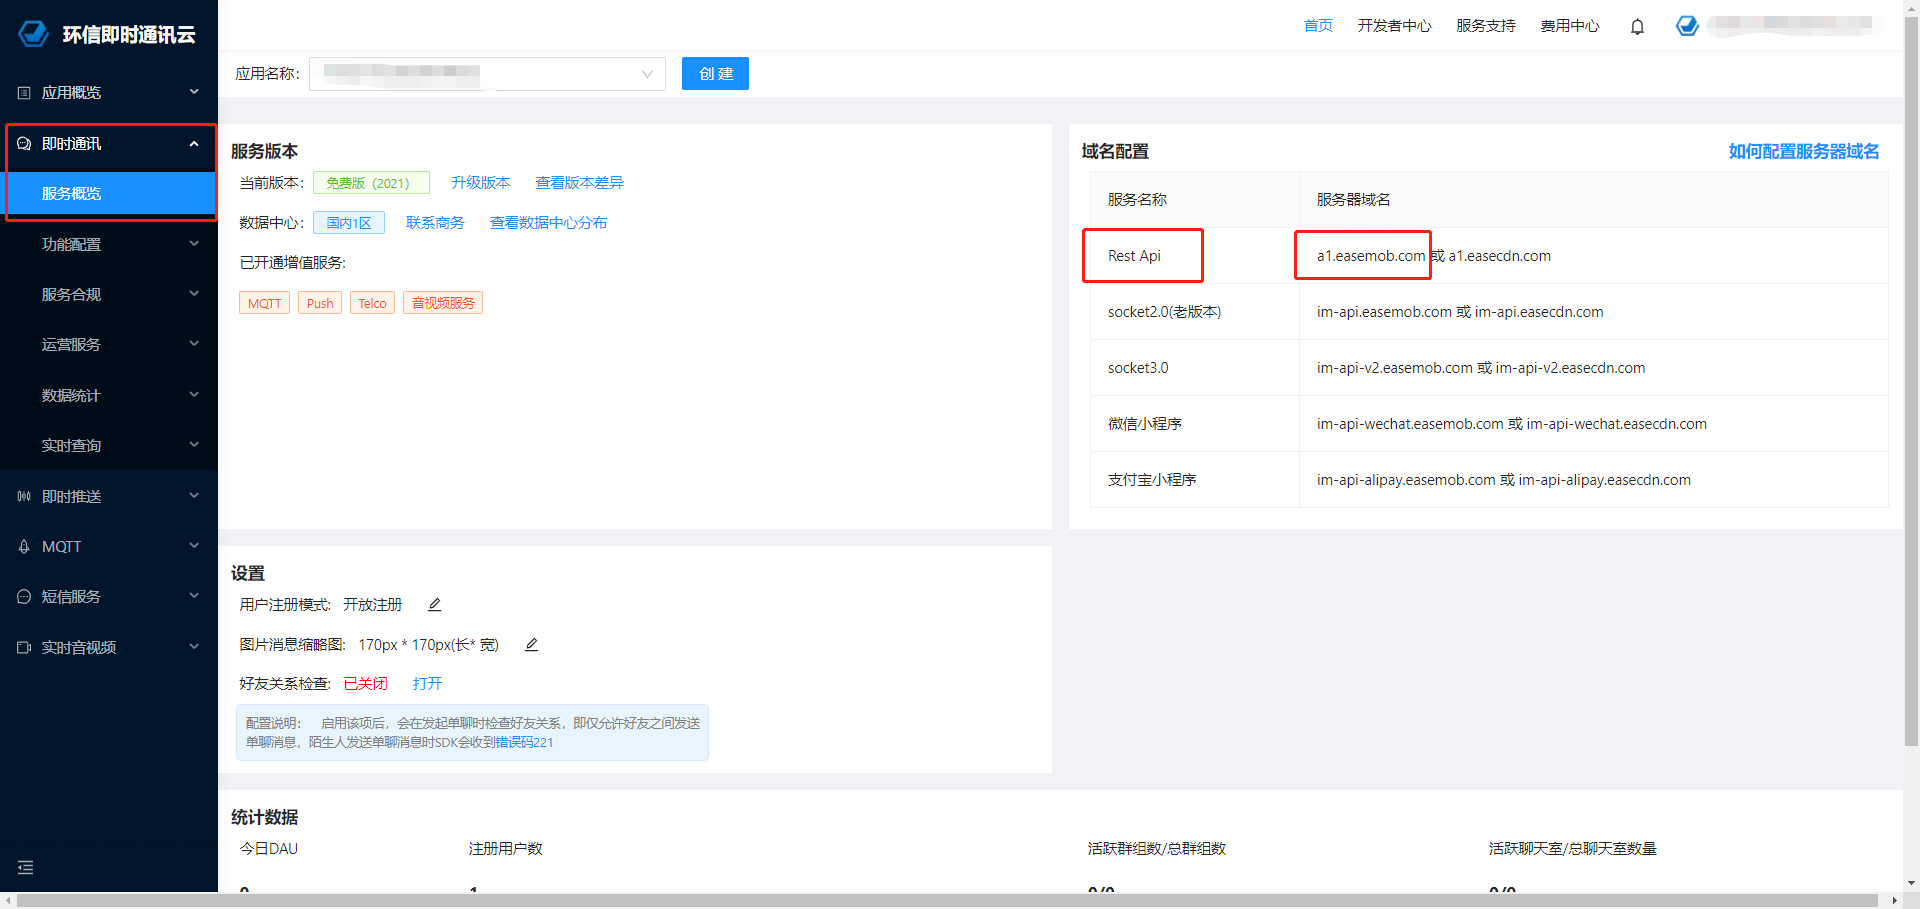
Task: Click 开放注册 registration mode value
Action: tap(372, 605)
